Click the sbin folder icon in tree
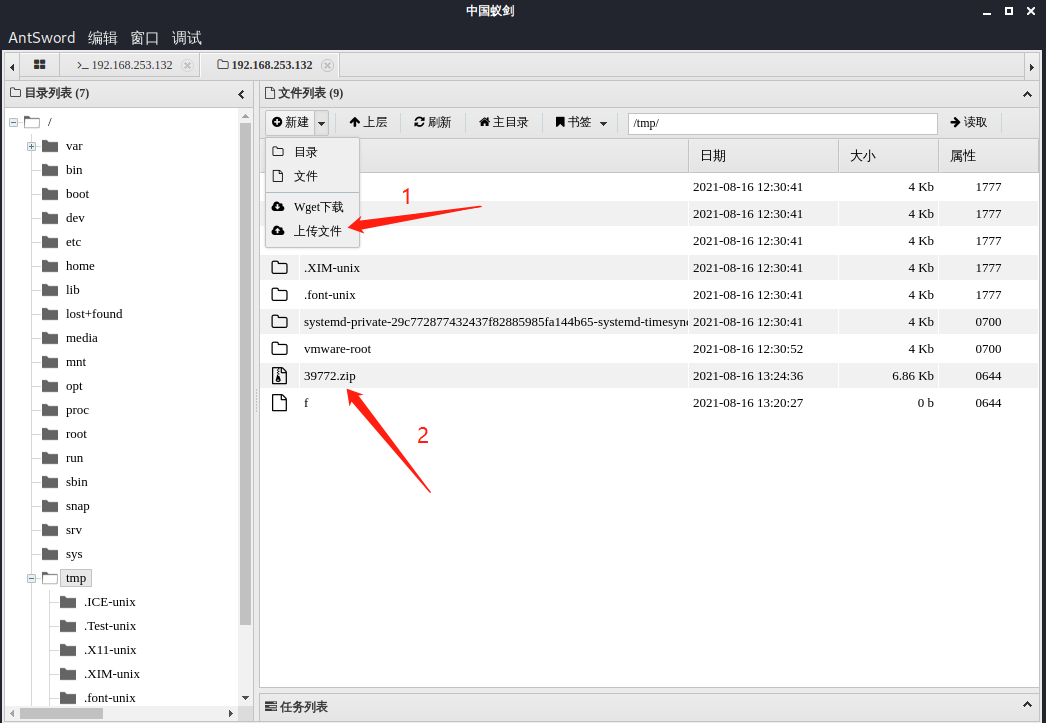 point(50,482)
